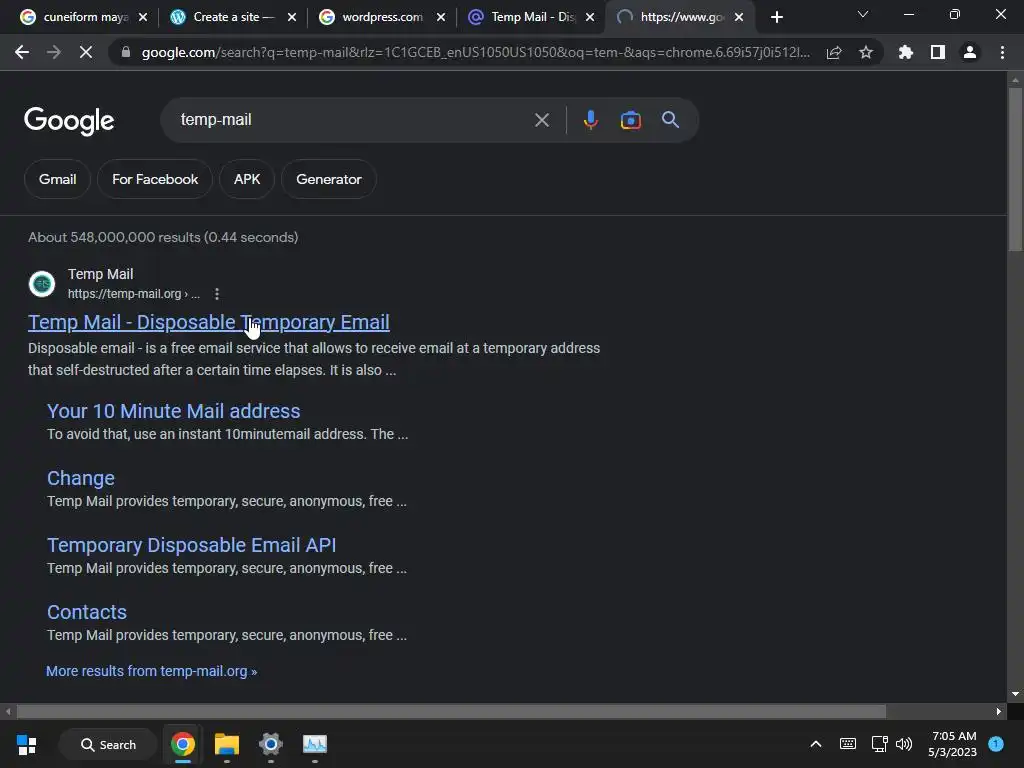Open the Contacts sitelink
This screenshot has width=1024, height=768.
[87, 612]
